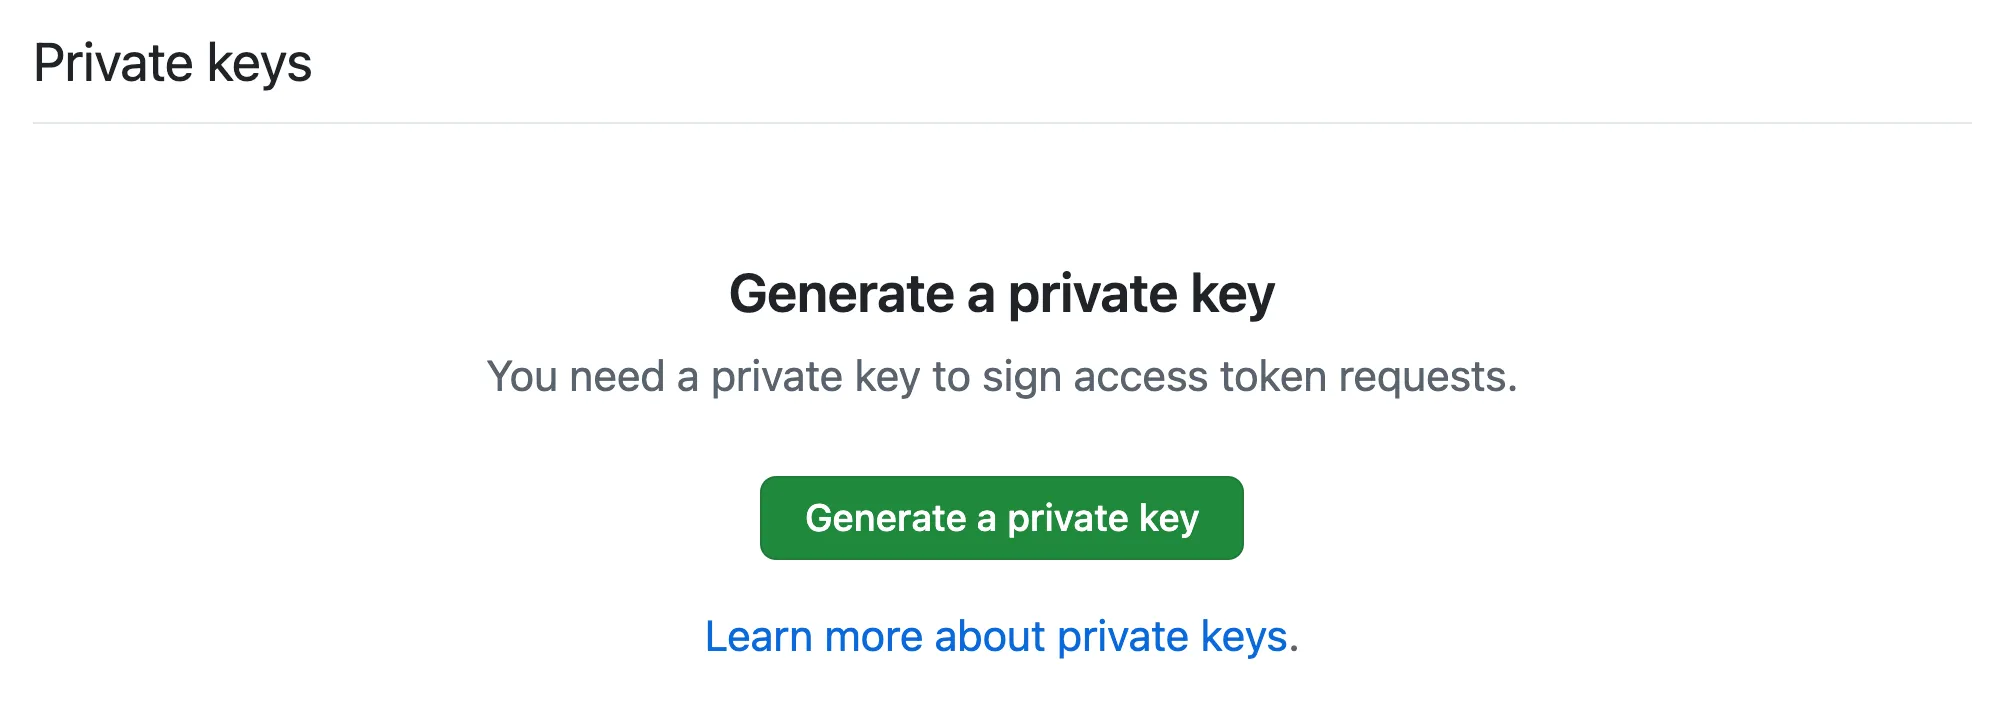The height and width of the screenshot is (706, 2012).
Task: Click "You need" at the description start
Action: tap(575, 377)
